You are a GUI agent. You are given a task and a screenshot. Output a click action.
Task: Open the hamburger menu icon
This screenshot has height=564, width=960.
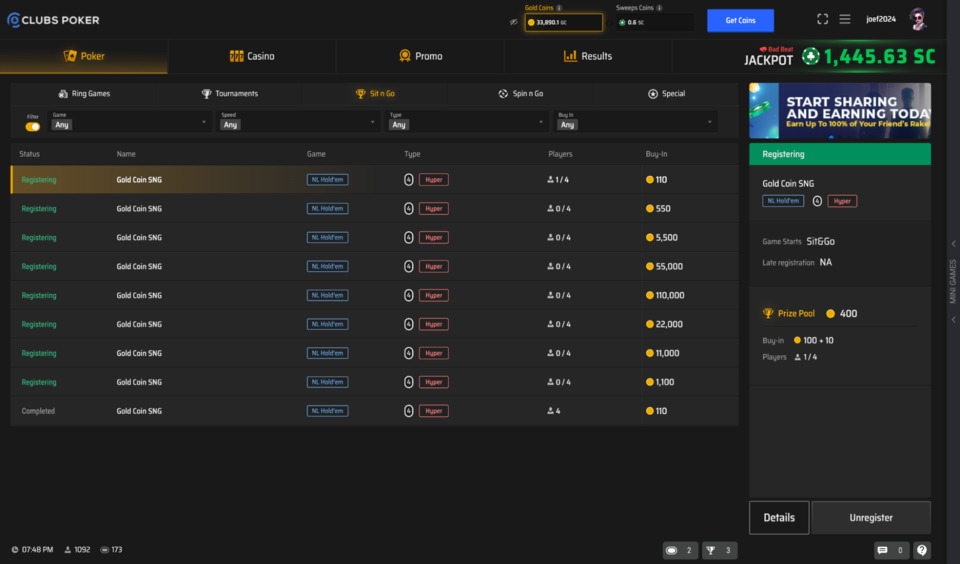click(845, 19)
